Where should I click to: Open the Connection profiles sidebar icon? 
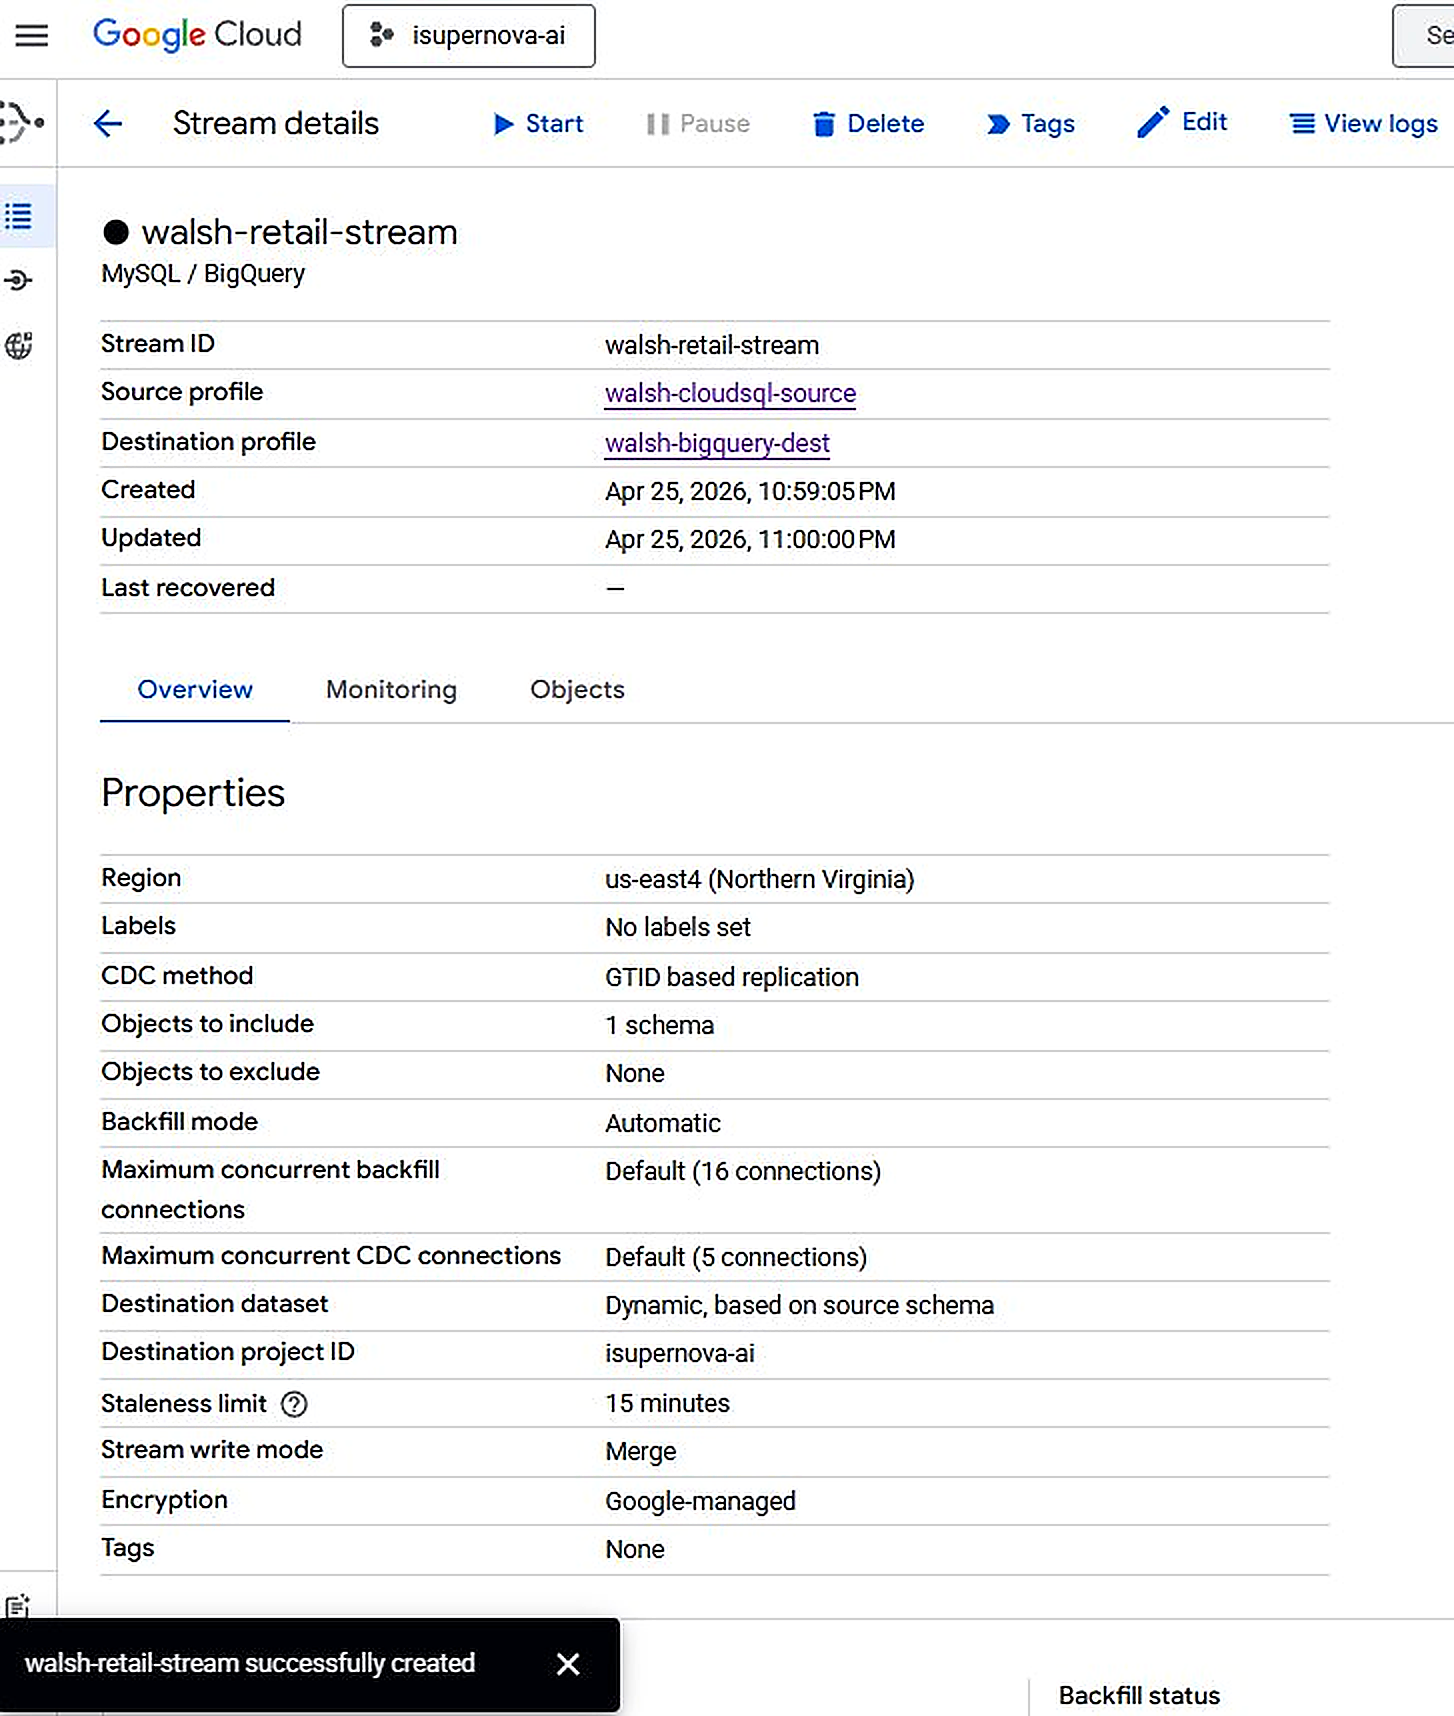[x=19, y=280]
